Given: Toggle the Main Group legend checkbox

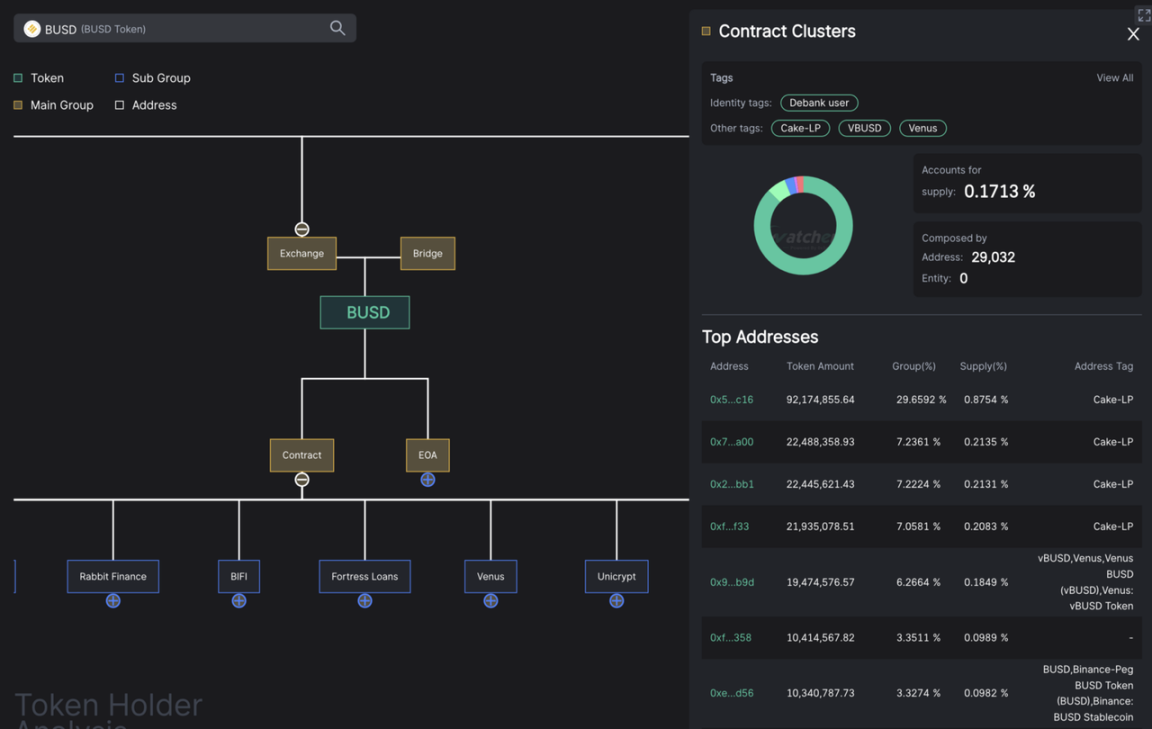Looking at the screenshot, I should (x=18, y=105).
